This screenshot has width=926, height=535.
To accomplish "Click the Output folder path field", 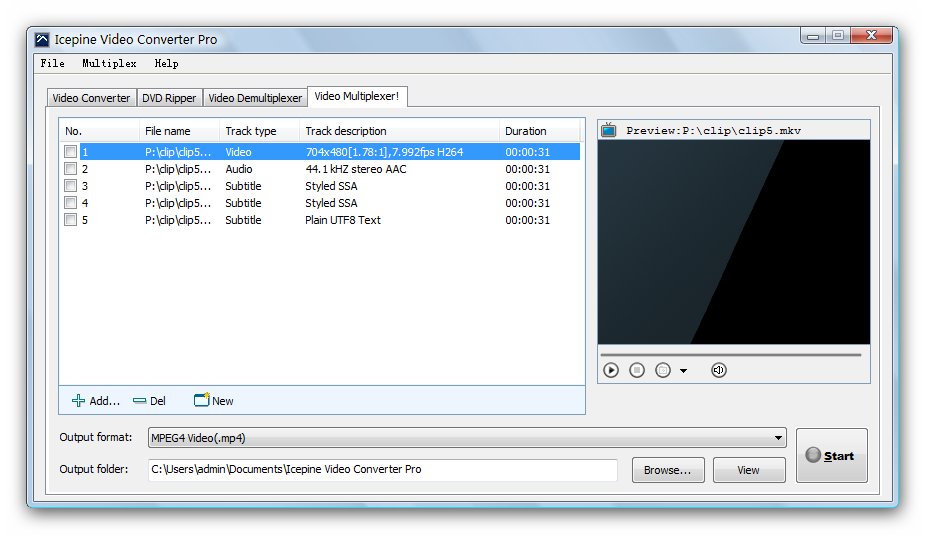I will [383, 469].
